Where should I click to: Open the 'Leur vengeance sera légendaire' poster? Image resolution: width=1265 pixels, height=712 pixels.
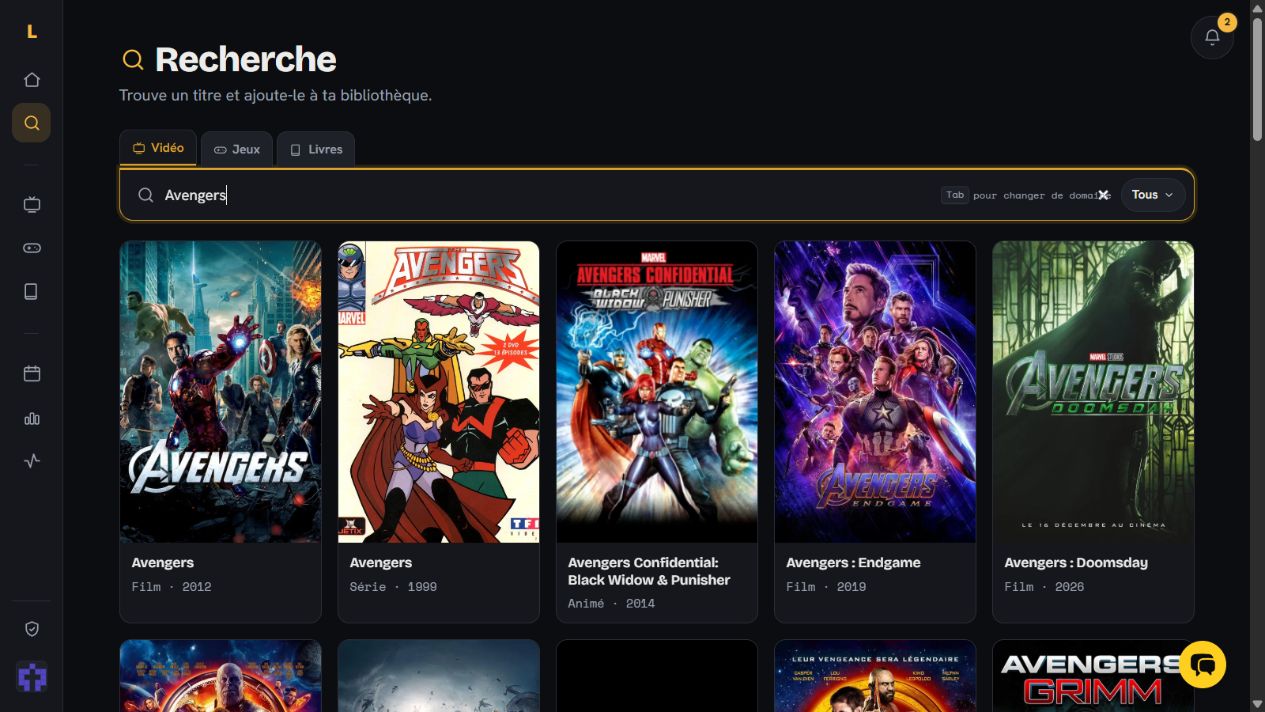pos(875,676)
